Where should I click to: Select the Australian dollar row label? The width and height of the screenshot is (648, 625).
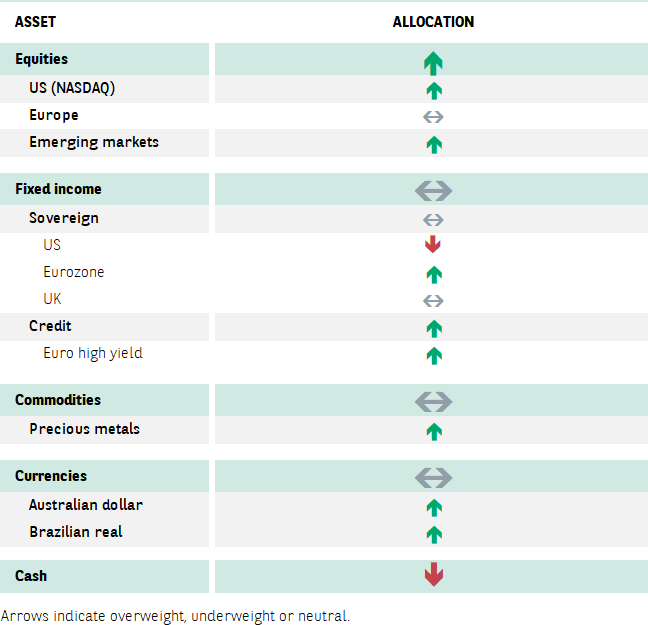tap(86, 505)
